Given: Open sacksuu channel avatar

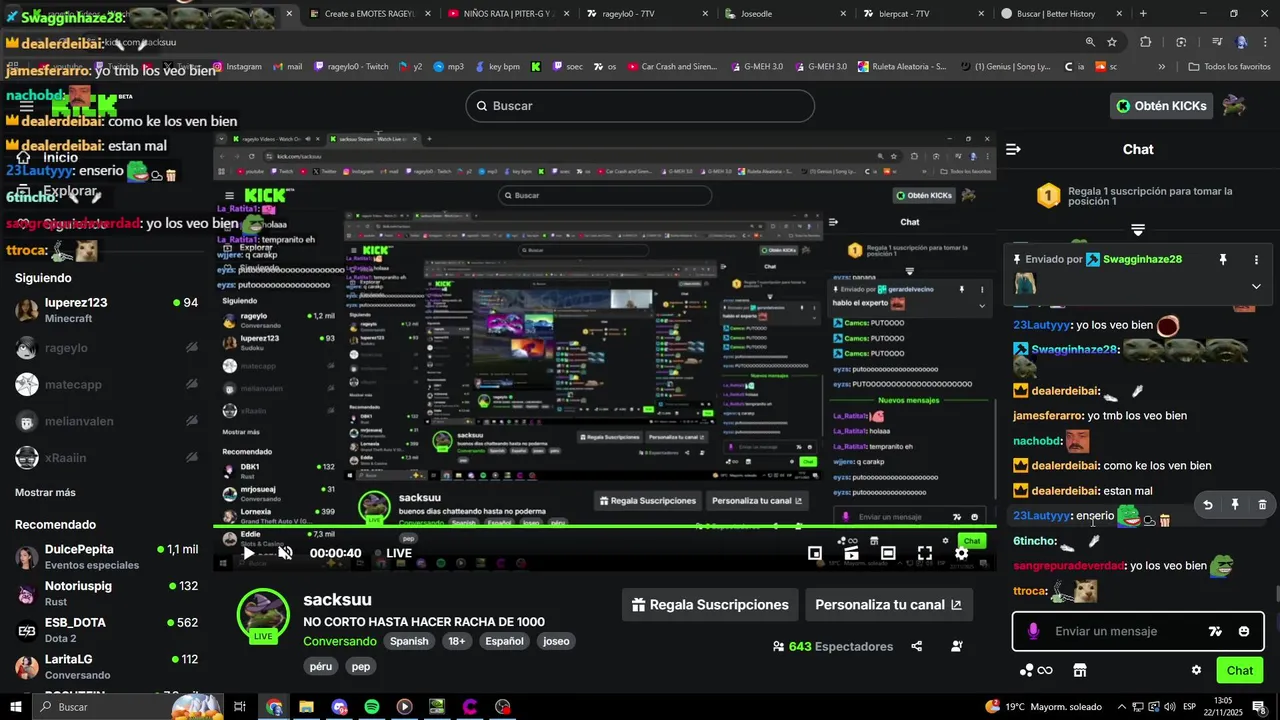Looking at the screenshot, I should pos(263,612).
